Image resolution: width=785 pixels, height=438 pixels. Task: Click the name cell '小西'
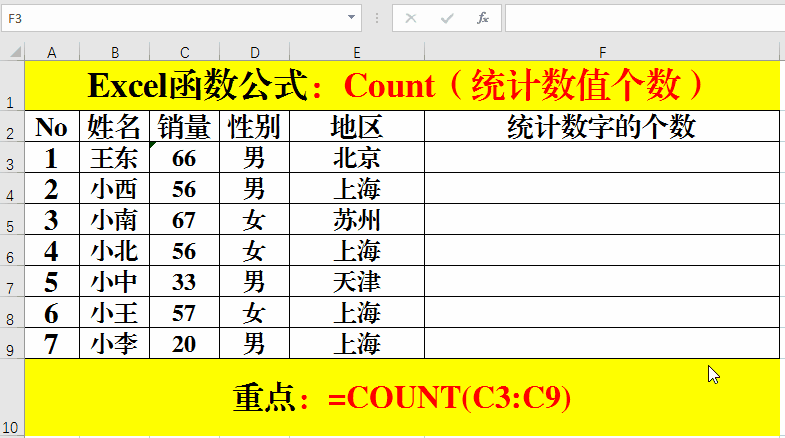(115, 188)
